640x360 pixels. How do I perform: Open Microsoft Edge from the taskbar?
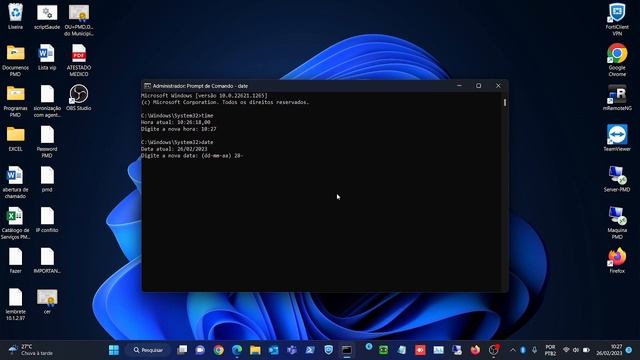pyautogui.click(x=237, y=350)
